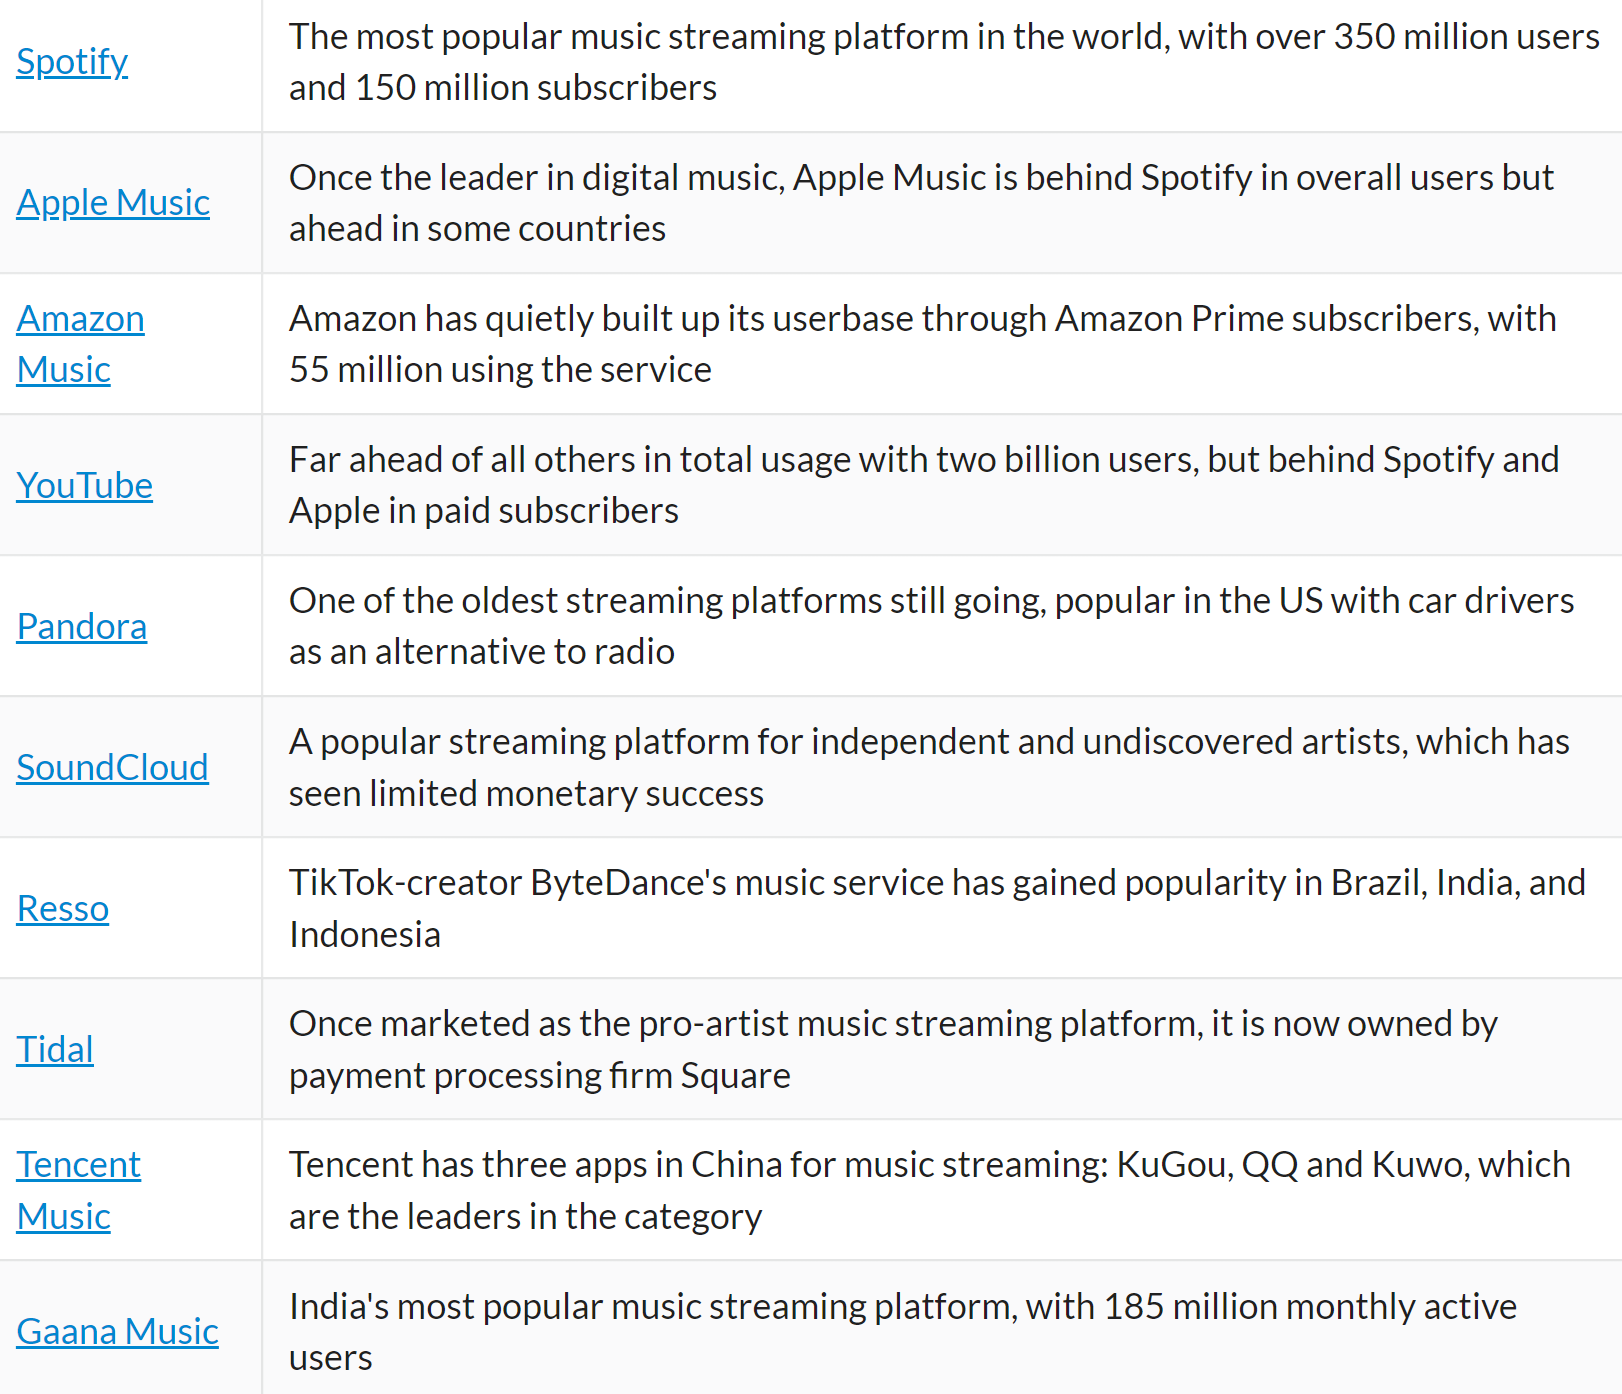Open the Apple Music link
The image size is (1622, 1394).
pos(113,203)
